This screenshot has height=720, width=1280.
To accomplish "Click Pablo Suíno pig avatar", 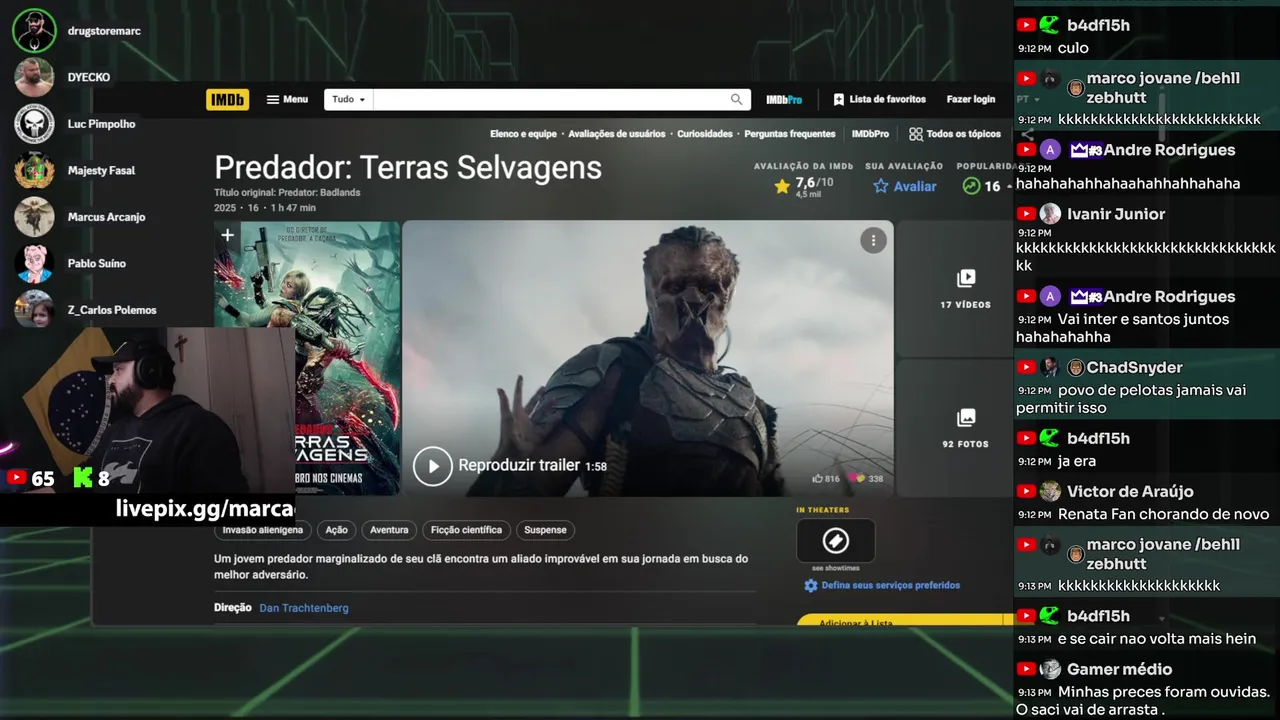I will 34,263.
